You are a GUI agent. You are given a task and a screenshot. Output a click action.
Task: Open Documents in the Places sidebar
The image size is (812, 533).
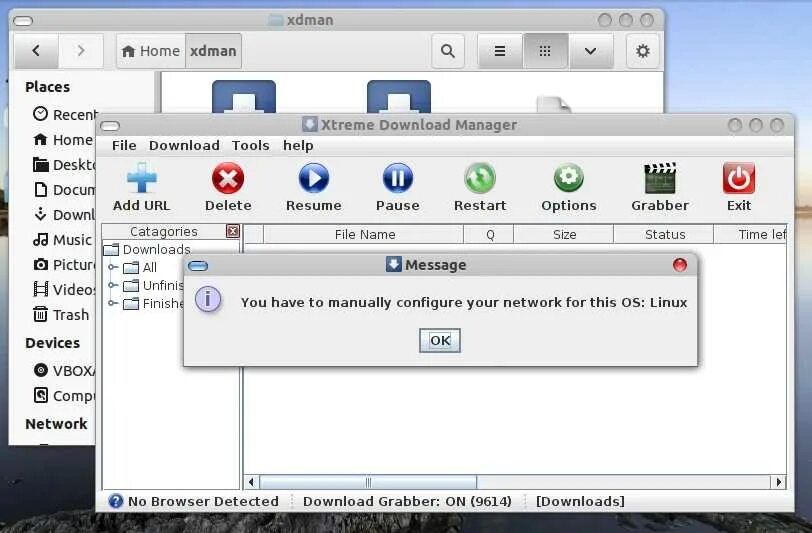tap(63, 190)
